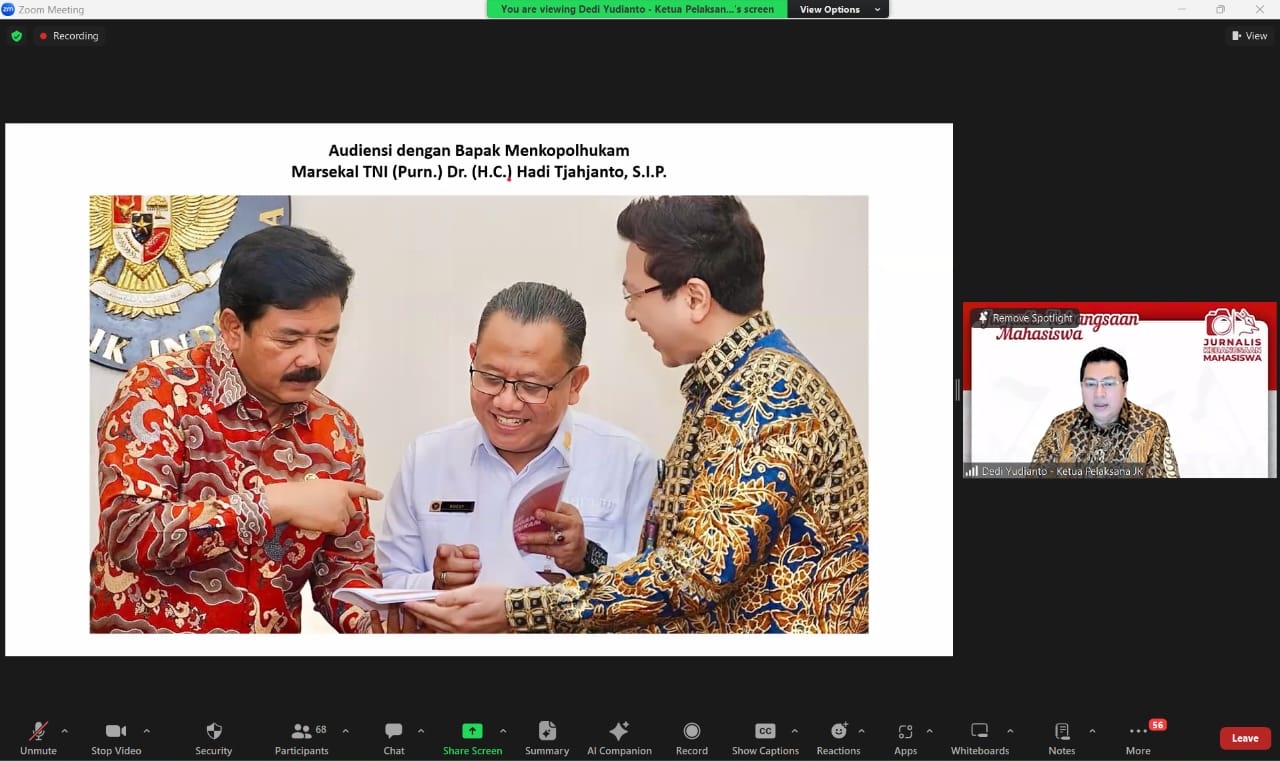Open a Zoom Whiteboard
This screenshot has height=761, width=1280.
tap(979, 737)
